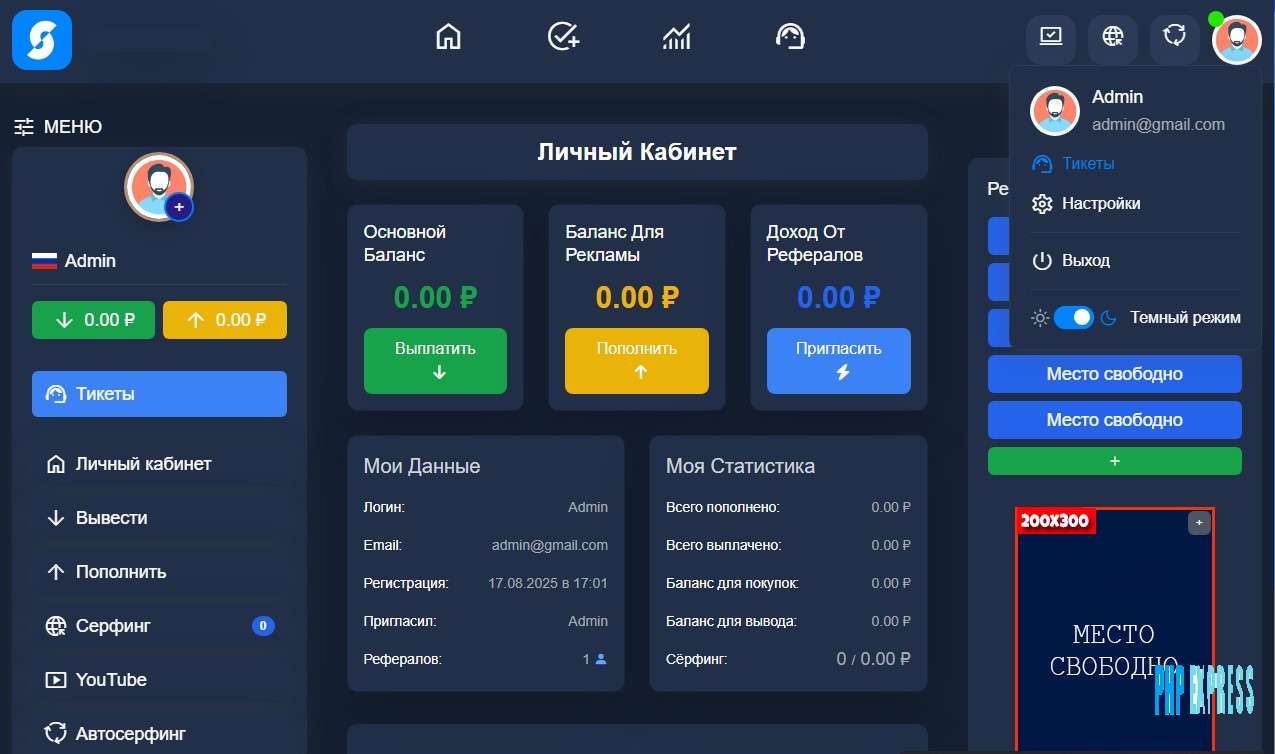Click the registration date 17.08.2025 в 17:01

pyautogui.click(x=548, y=583)
